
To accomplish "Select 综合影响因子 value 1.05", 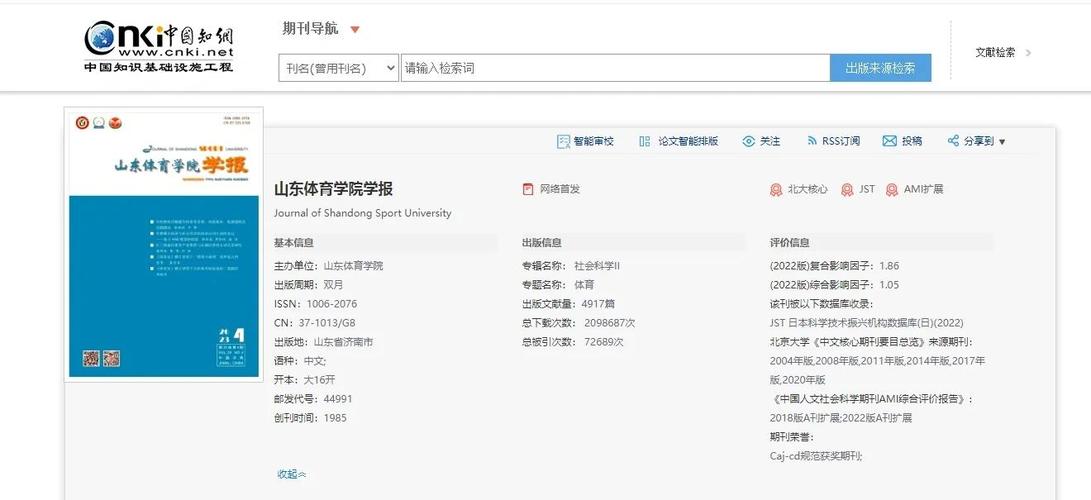I will pyautogui.click(x=889, y=285).
